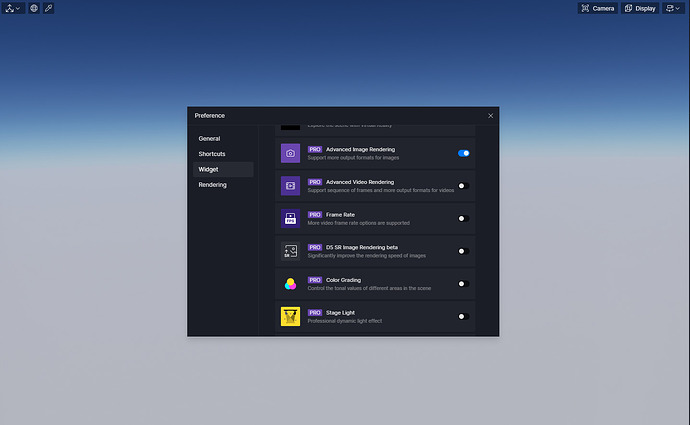Click the globe icon in top toolbar
The image size is (690, 425).
[x=34, y=8]
